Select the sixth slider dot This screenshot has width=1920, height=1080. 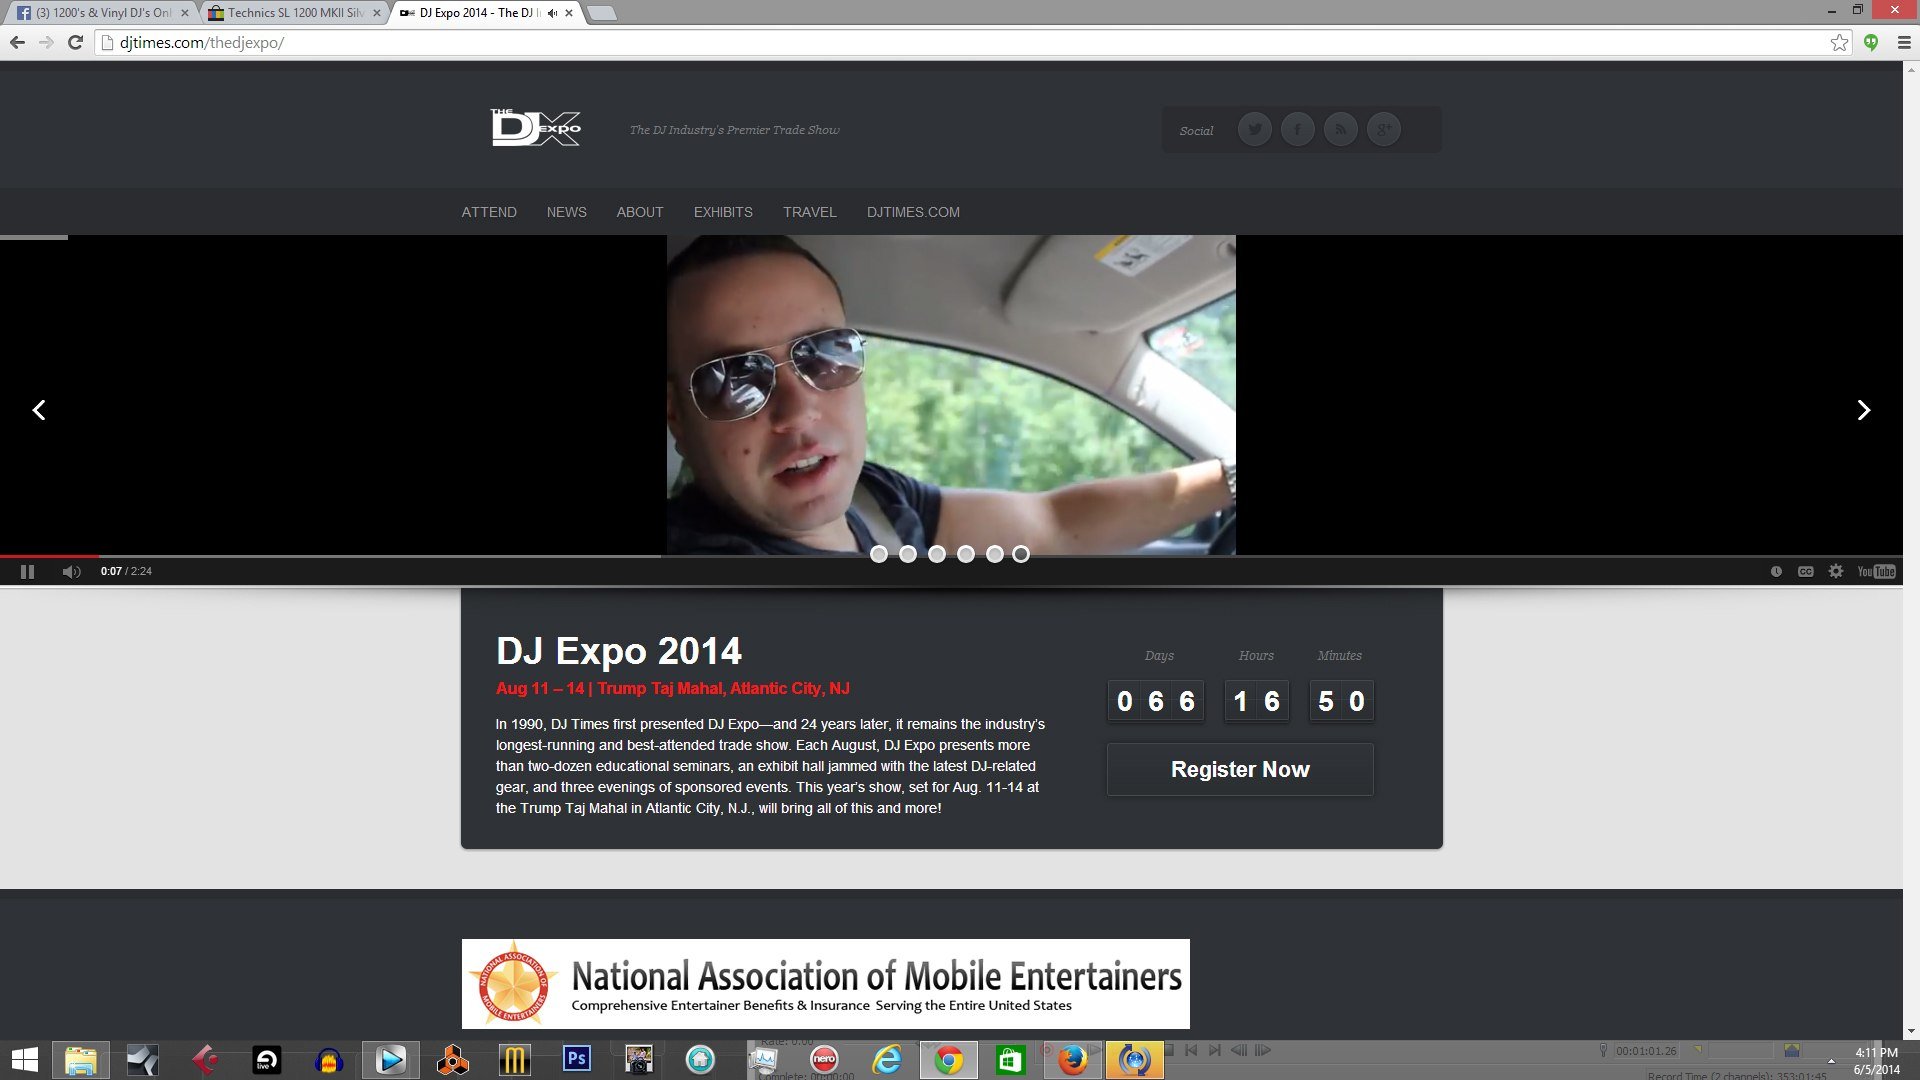(1021, 554)
